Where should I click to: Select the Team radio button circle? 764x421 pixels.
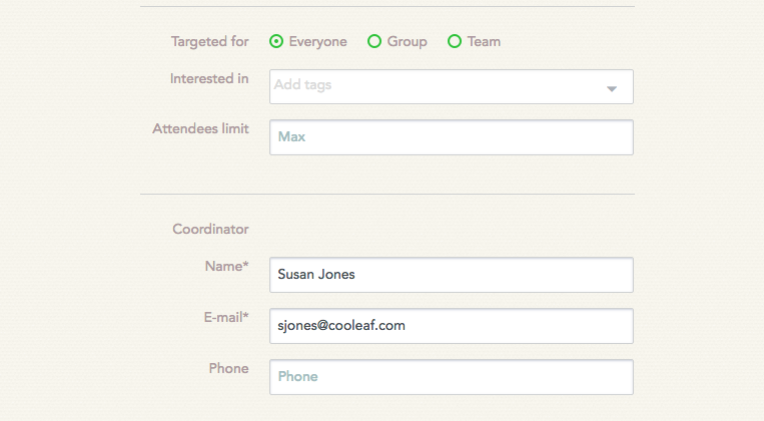tap(454, 42)
